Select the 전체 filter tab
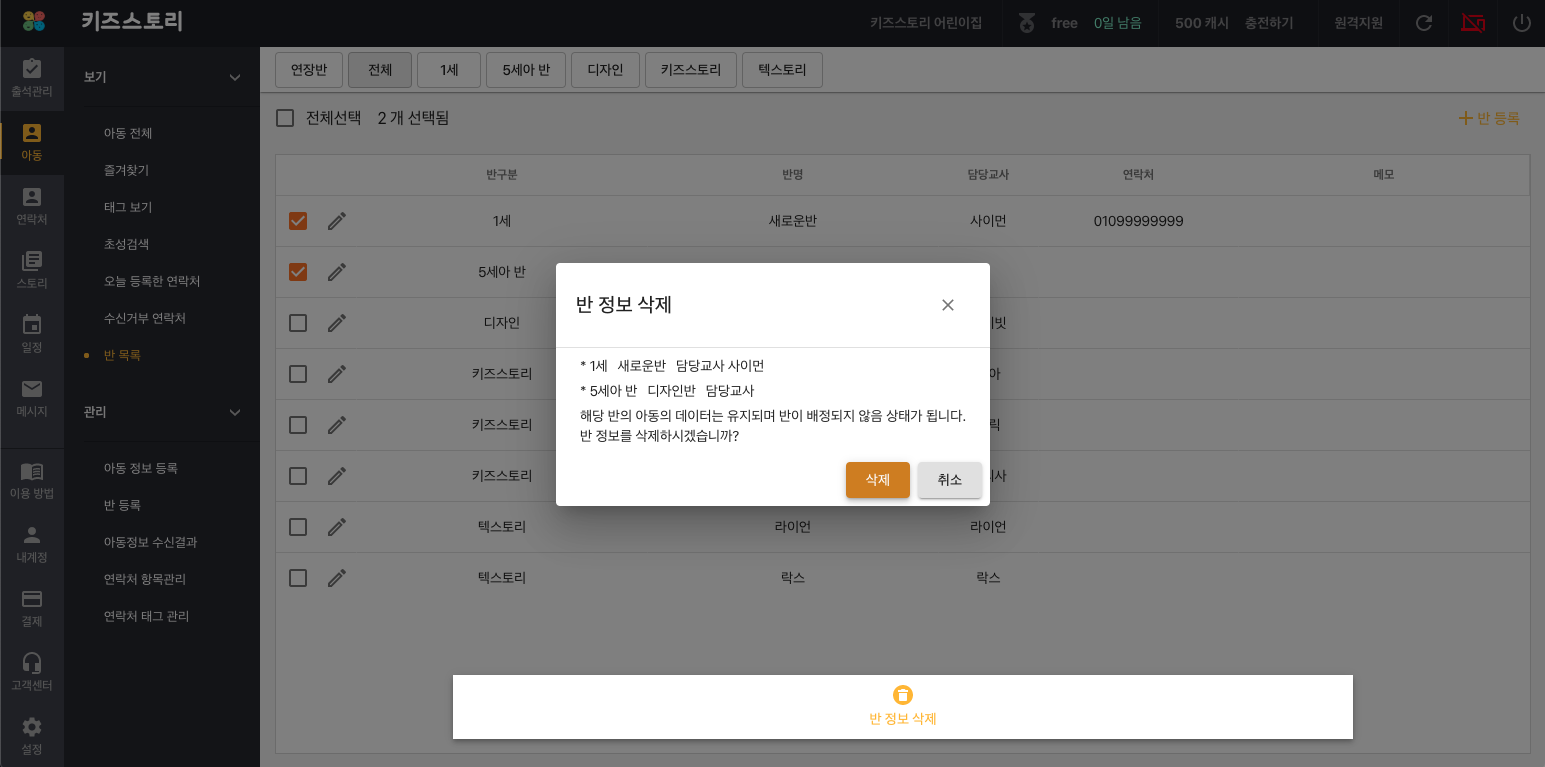This screenshot has width=1545, height=767. click(380, 70)
